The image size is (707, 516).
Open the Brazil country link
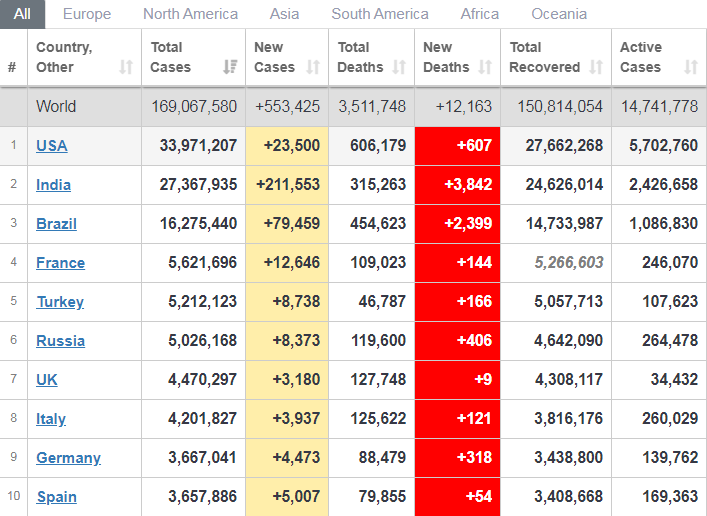coord(56,224)
